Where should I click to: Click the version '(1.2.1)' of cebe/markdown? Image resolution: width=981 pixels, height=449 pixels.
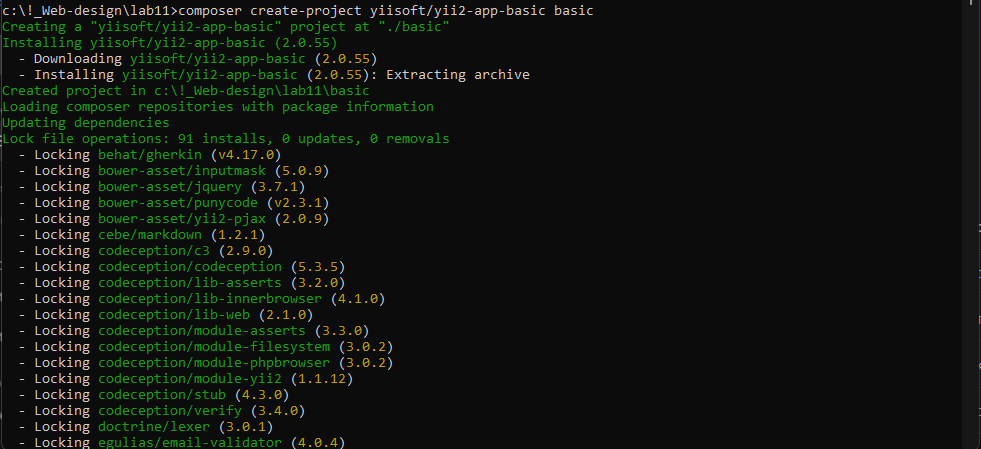tap(238, 235)
